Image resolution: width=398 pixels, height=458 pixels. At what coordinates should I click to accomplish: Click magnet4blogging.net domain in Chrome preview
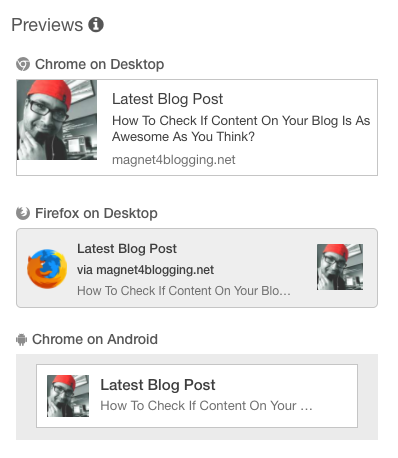pyautogui.click(x=174, y=160)
